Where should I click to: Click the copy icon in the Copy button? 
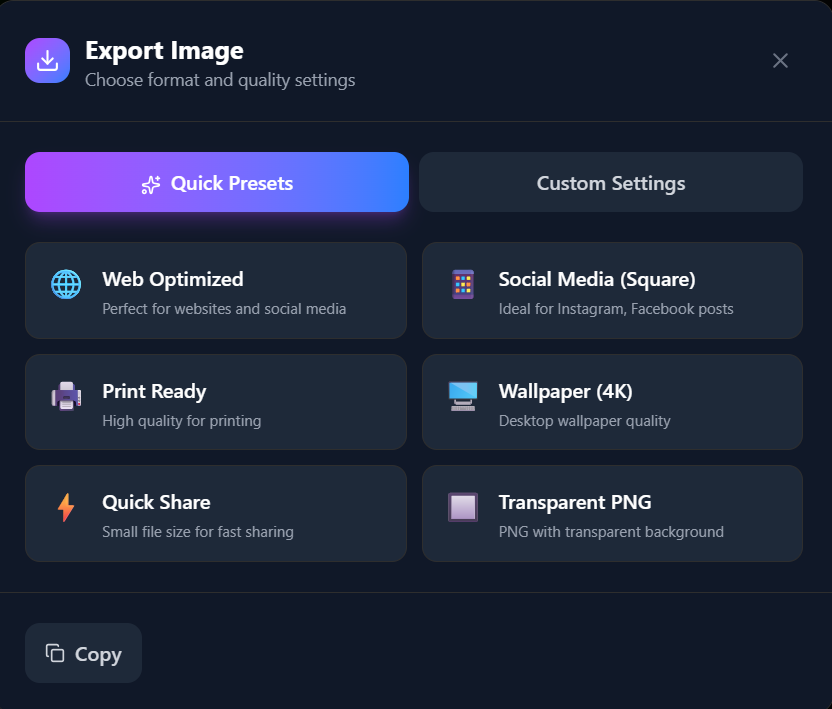[55, 653]
